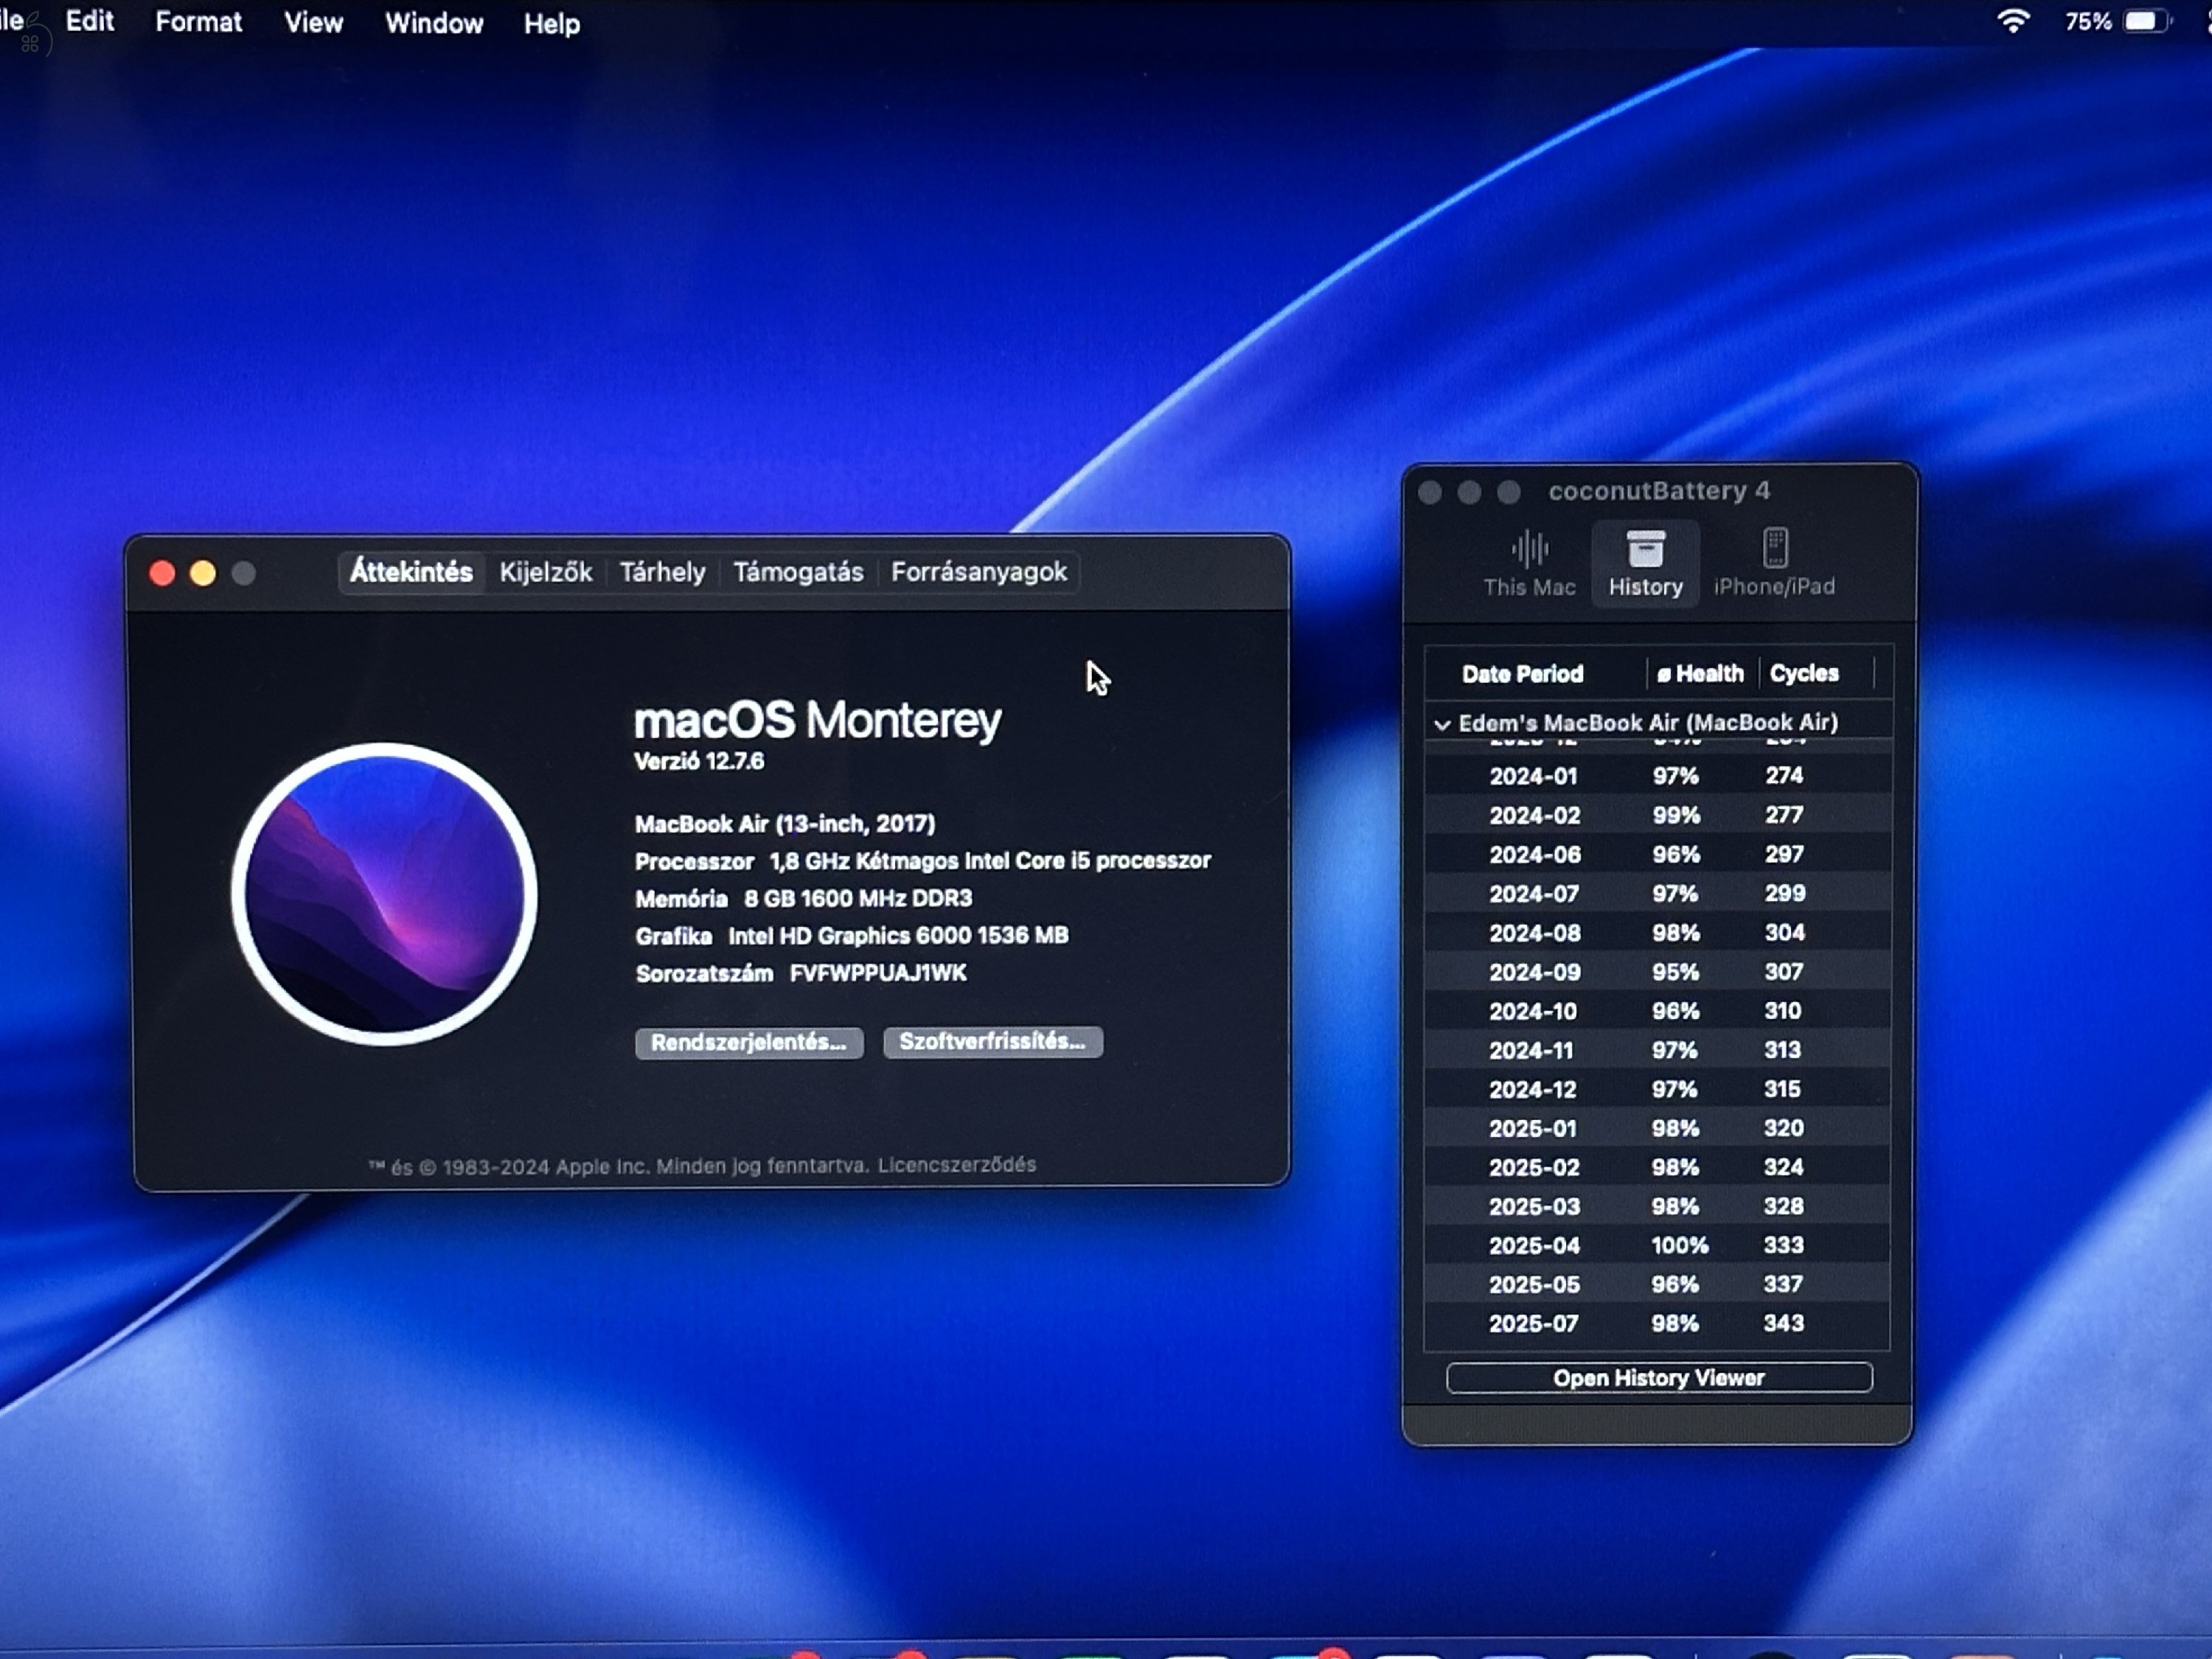This screenshot has height=1659, width=2212.
Task: Open the View menu
Action: [x=313, y=23]
